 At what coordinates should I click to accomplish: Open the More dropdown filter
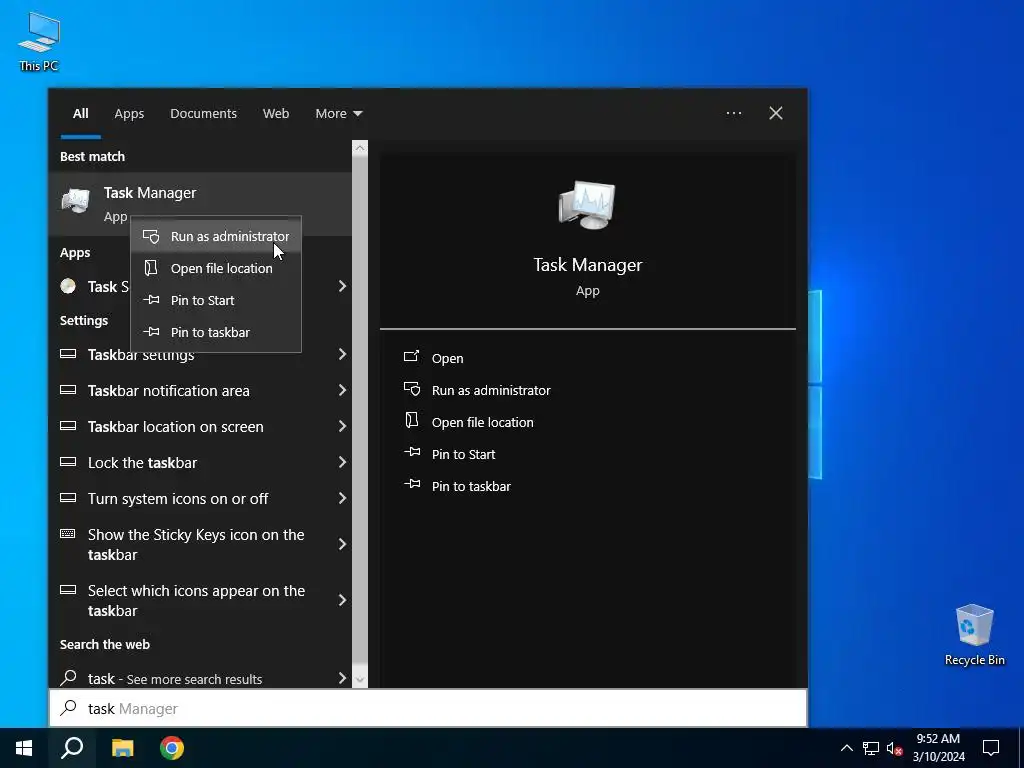[x=338, y=114]
